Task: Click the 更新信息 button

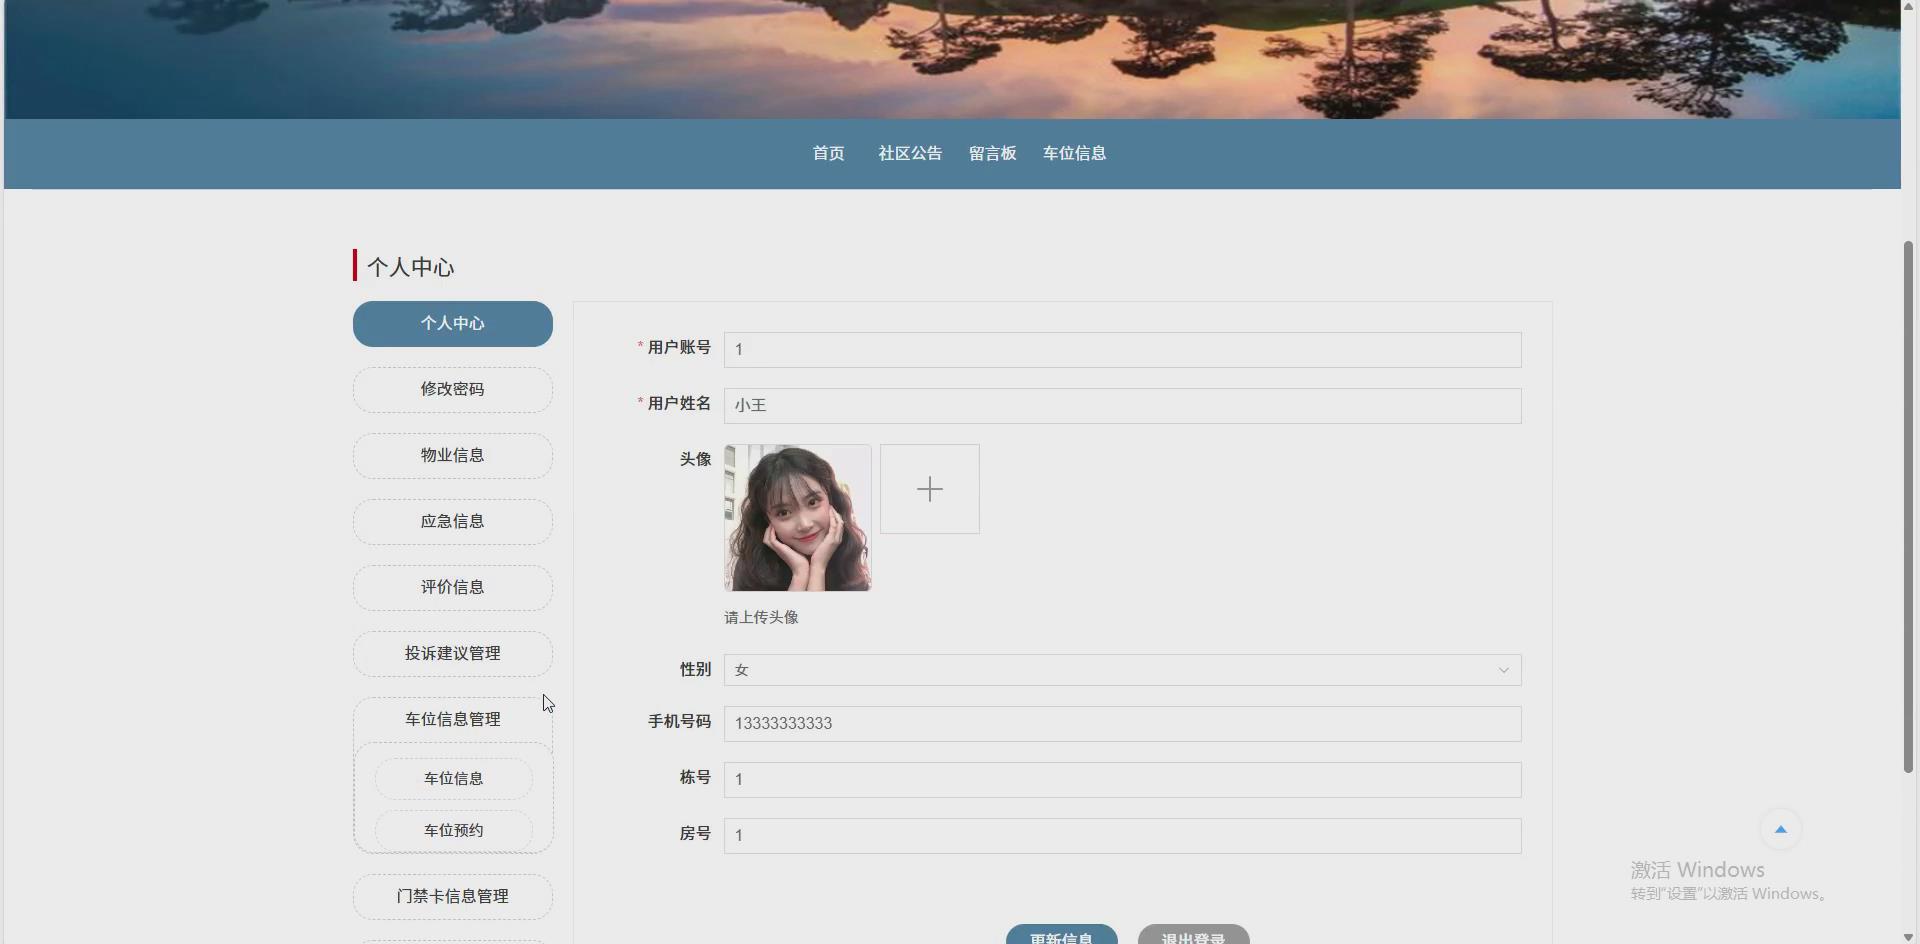Action: (1061, 938)
